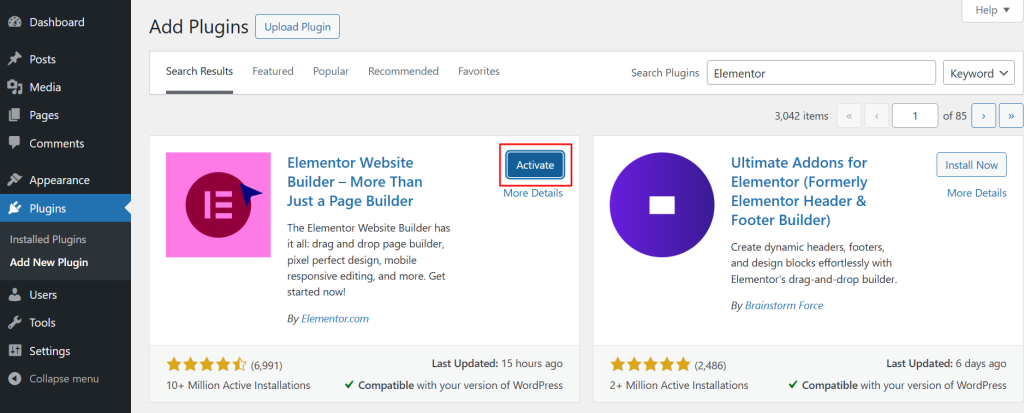Viewport: 1024px width, 413px height.
Task: Open the Settings sliders icon
Action: [14, 351]
